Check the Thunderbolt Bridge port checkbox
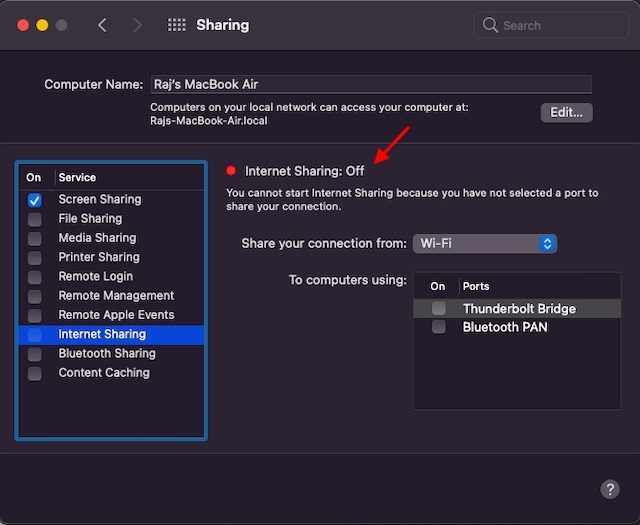640x525 pixels. 439,308
